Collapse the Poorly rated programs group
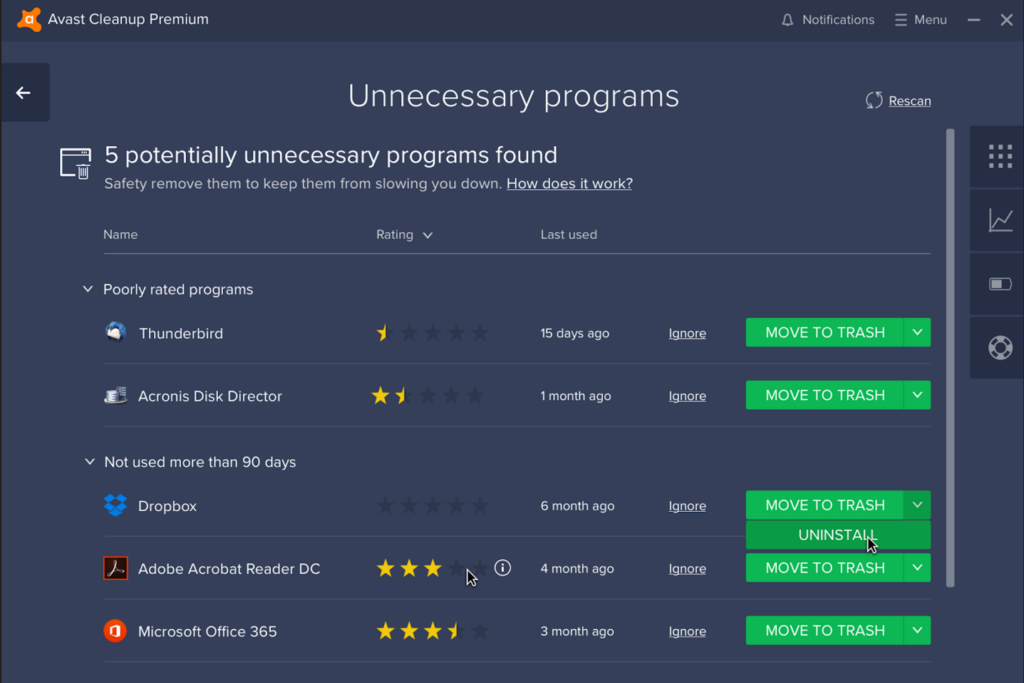Viewport: 1024px width, 683px height. click(x=87, y=288)
